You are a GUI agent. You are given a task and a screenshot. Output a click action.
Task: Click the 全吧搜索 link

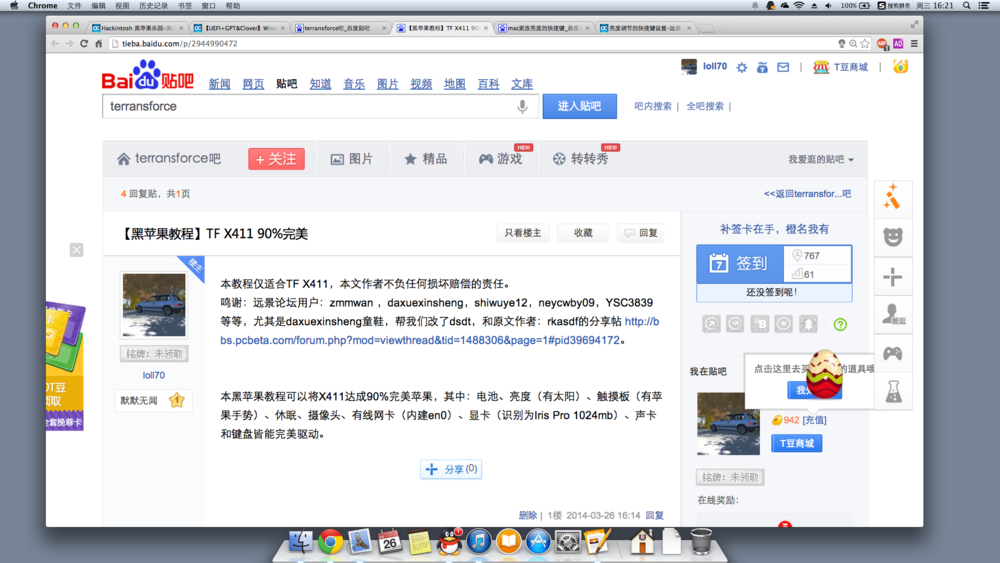[x=705, y=106]
